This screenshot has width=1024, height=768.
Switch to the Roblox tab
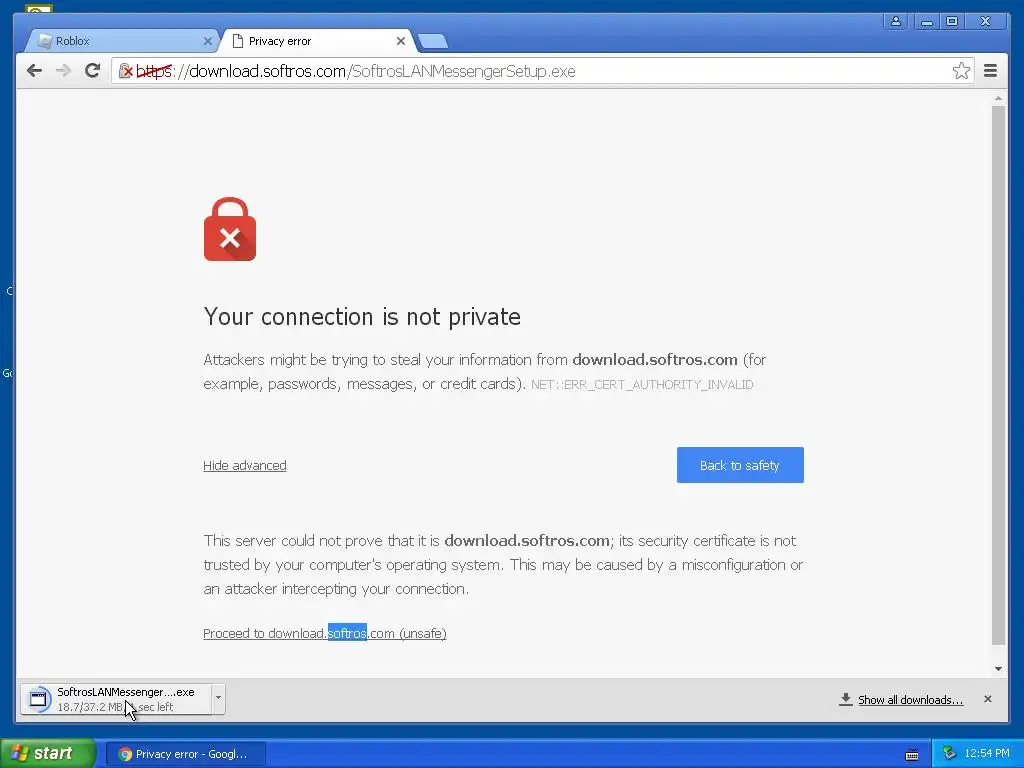[x=121, y=41]
